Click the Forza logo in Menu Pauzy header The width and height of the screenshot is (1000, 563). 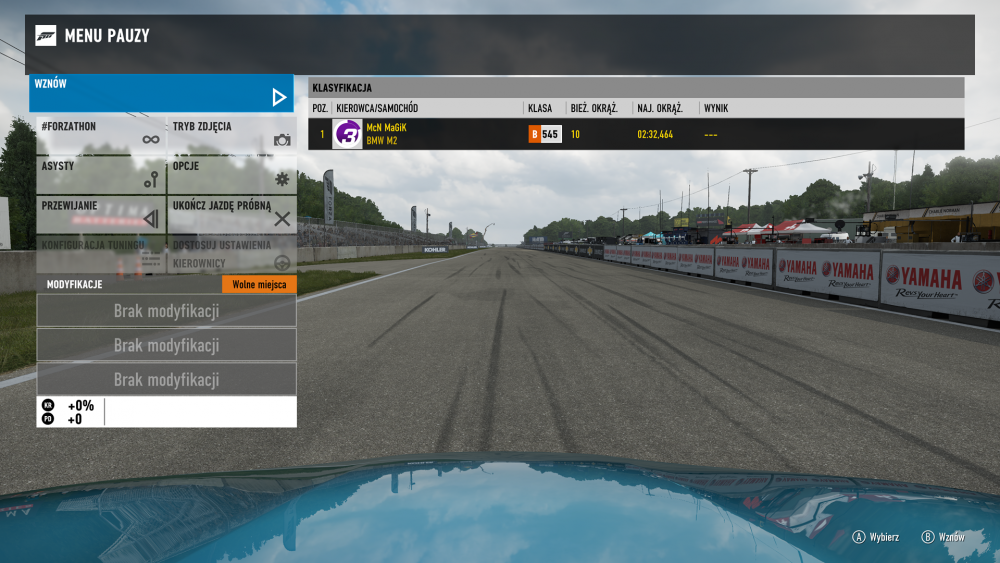coord(45,36)
